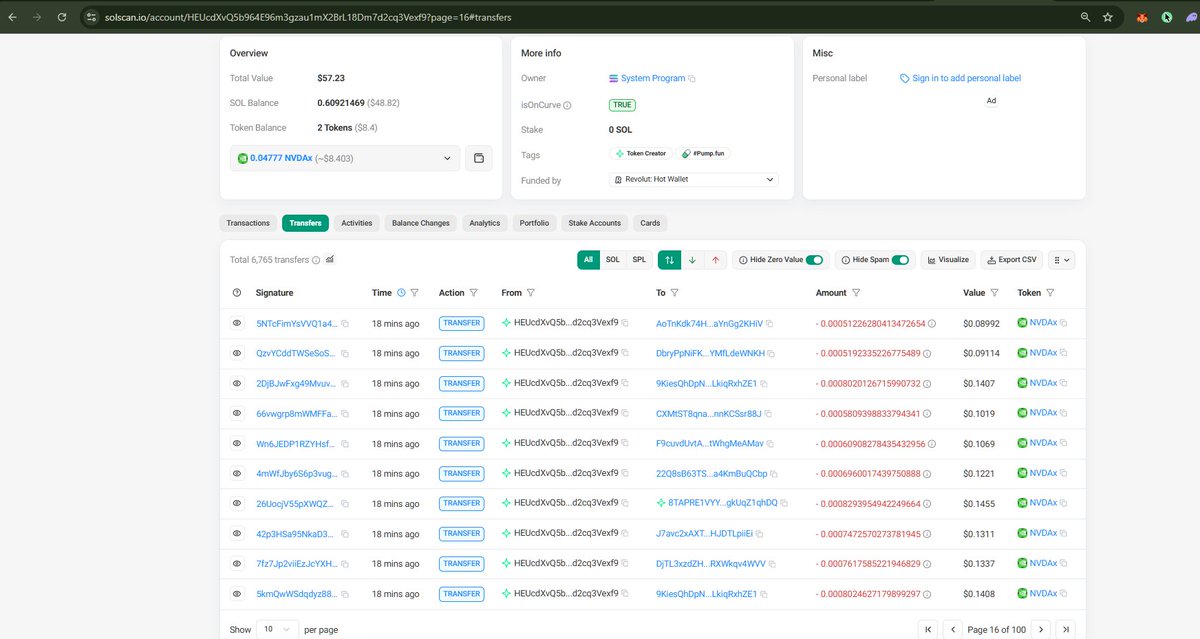The width and height of the screenshot is (1200, 639).
Task: Filter transfers by SOL only
Action: 613,260
